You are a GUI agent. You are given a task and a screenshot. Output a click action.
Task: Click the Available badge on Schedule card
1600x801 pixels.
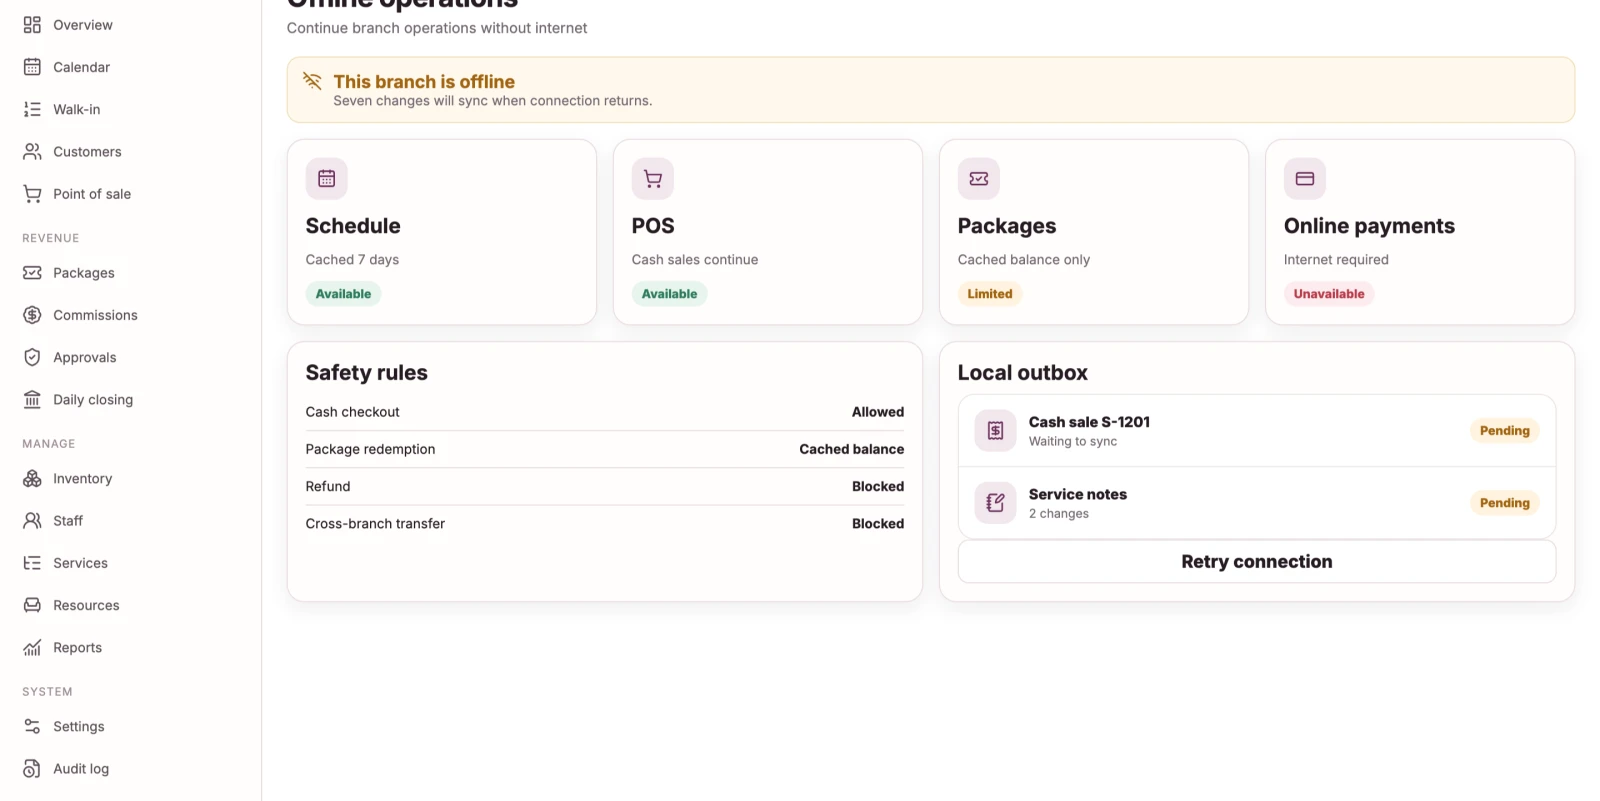pyautogui.click(x=343, y=294)
